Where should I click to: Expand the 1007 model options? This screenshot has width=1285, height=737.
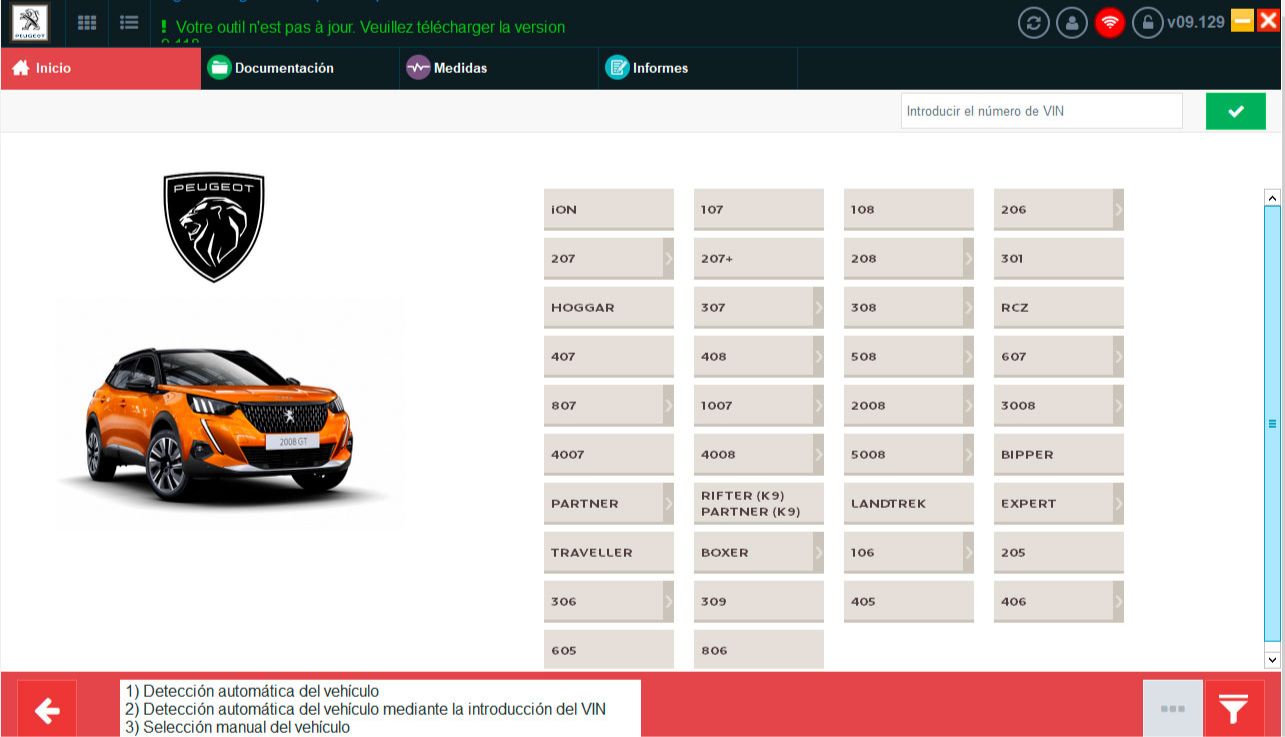(819, 405)
